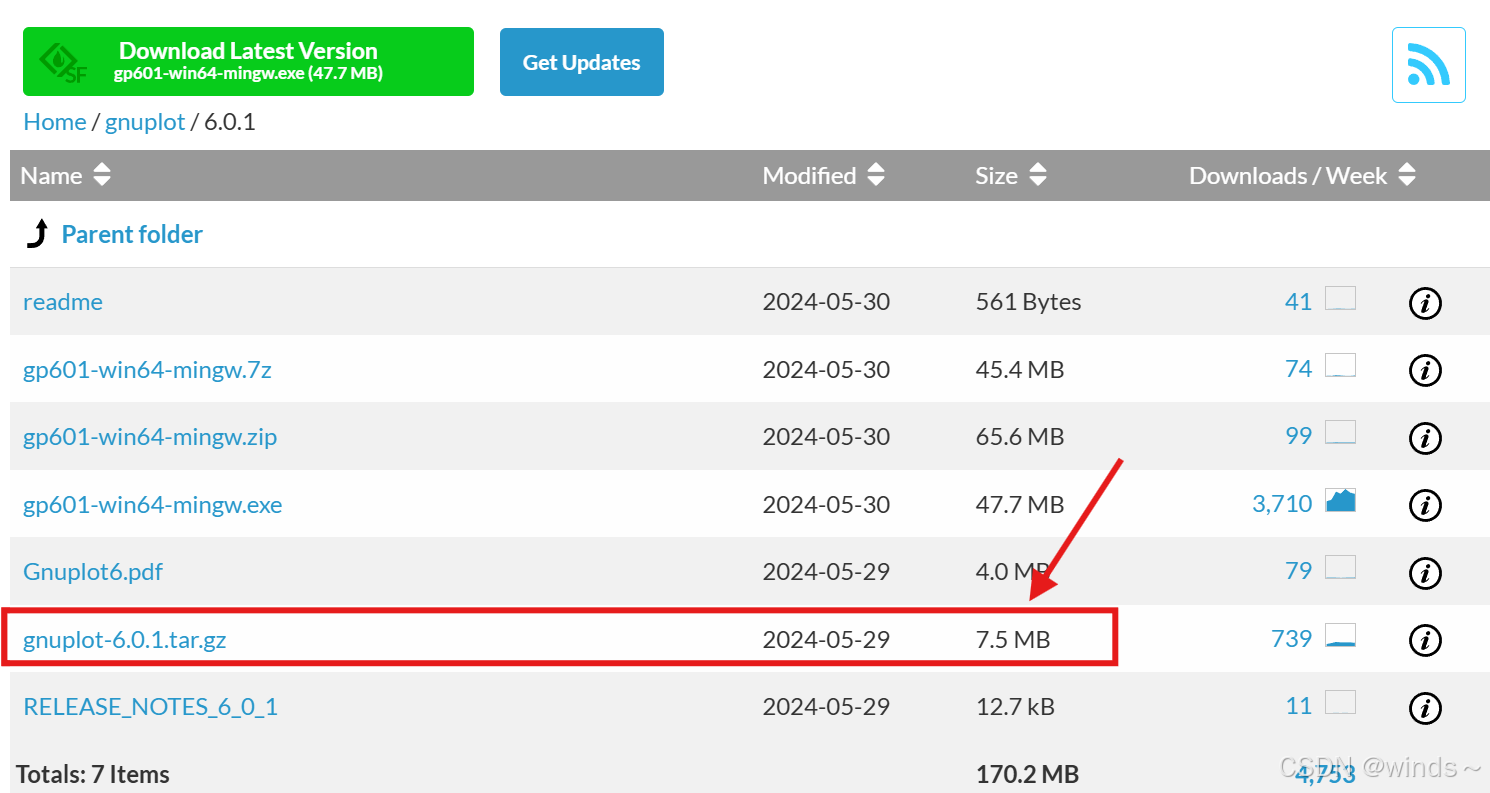Click the Get Updates button
1490x793 pixels.
(582, 62)
